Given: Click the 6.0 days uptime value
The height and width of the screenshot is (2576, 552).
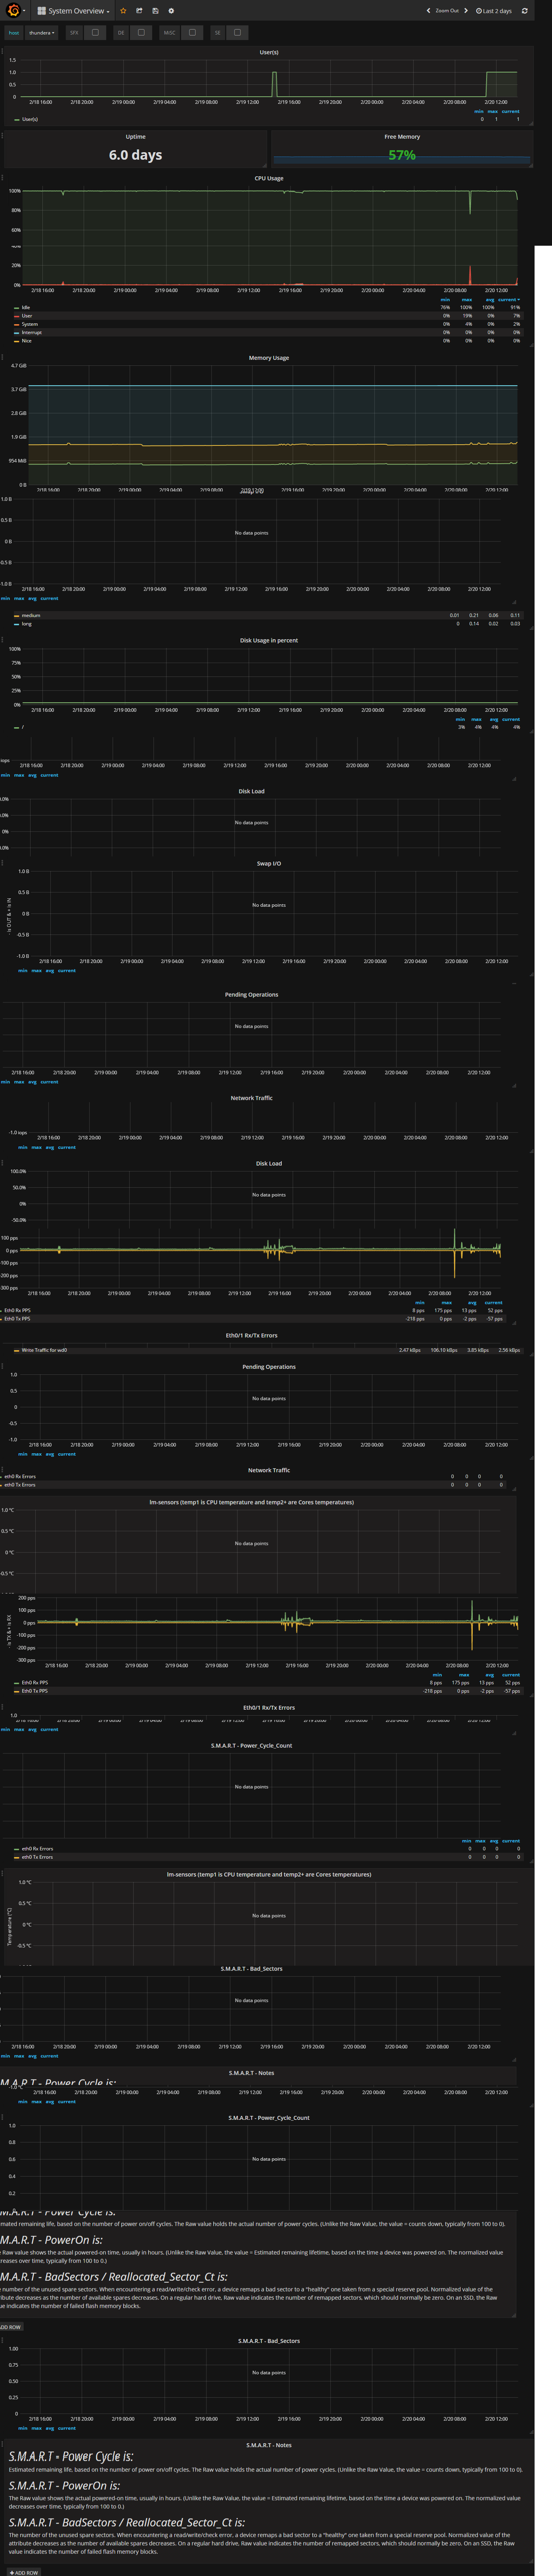Looking at the screenshot, I should (x=136, y=155).
